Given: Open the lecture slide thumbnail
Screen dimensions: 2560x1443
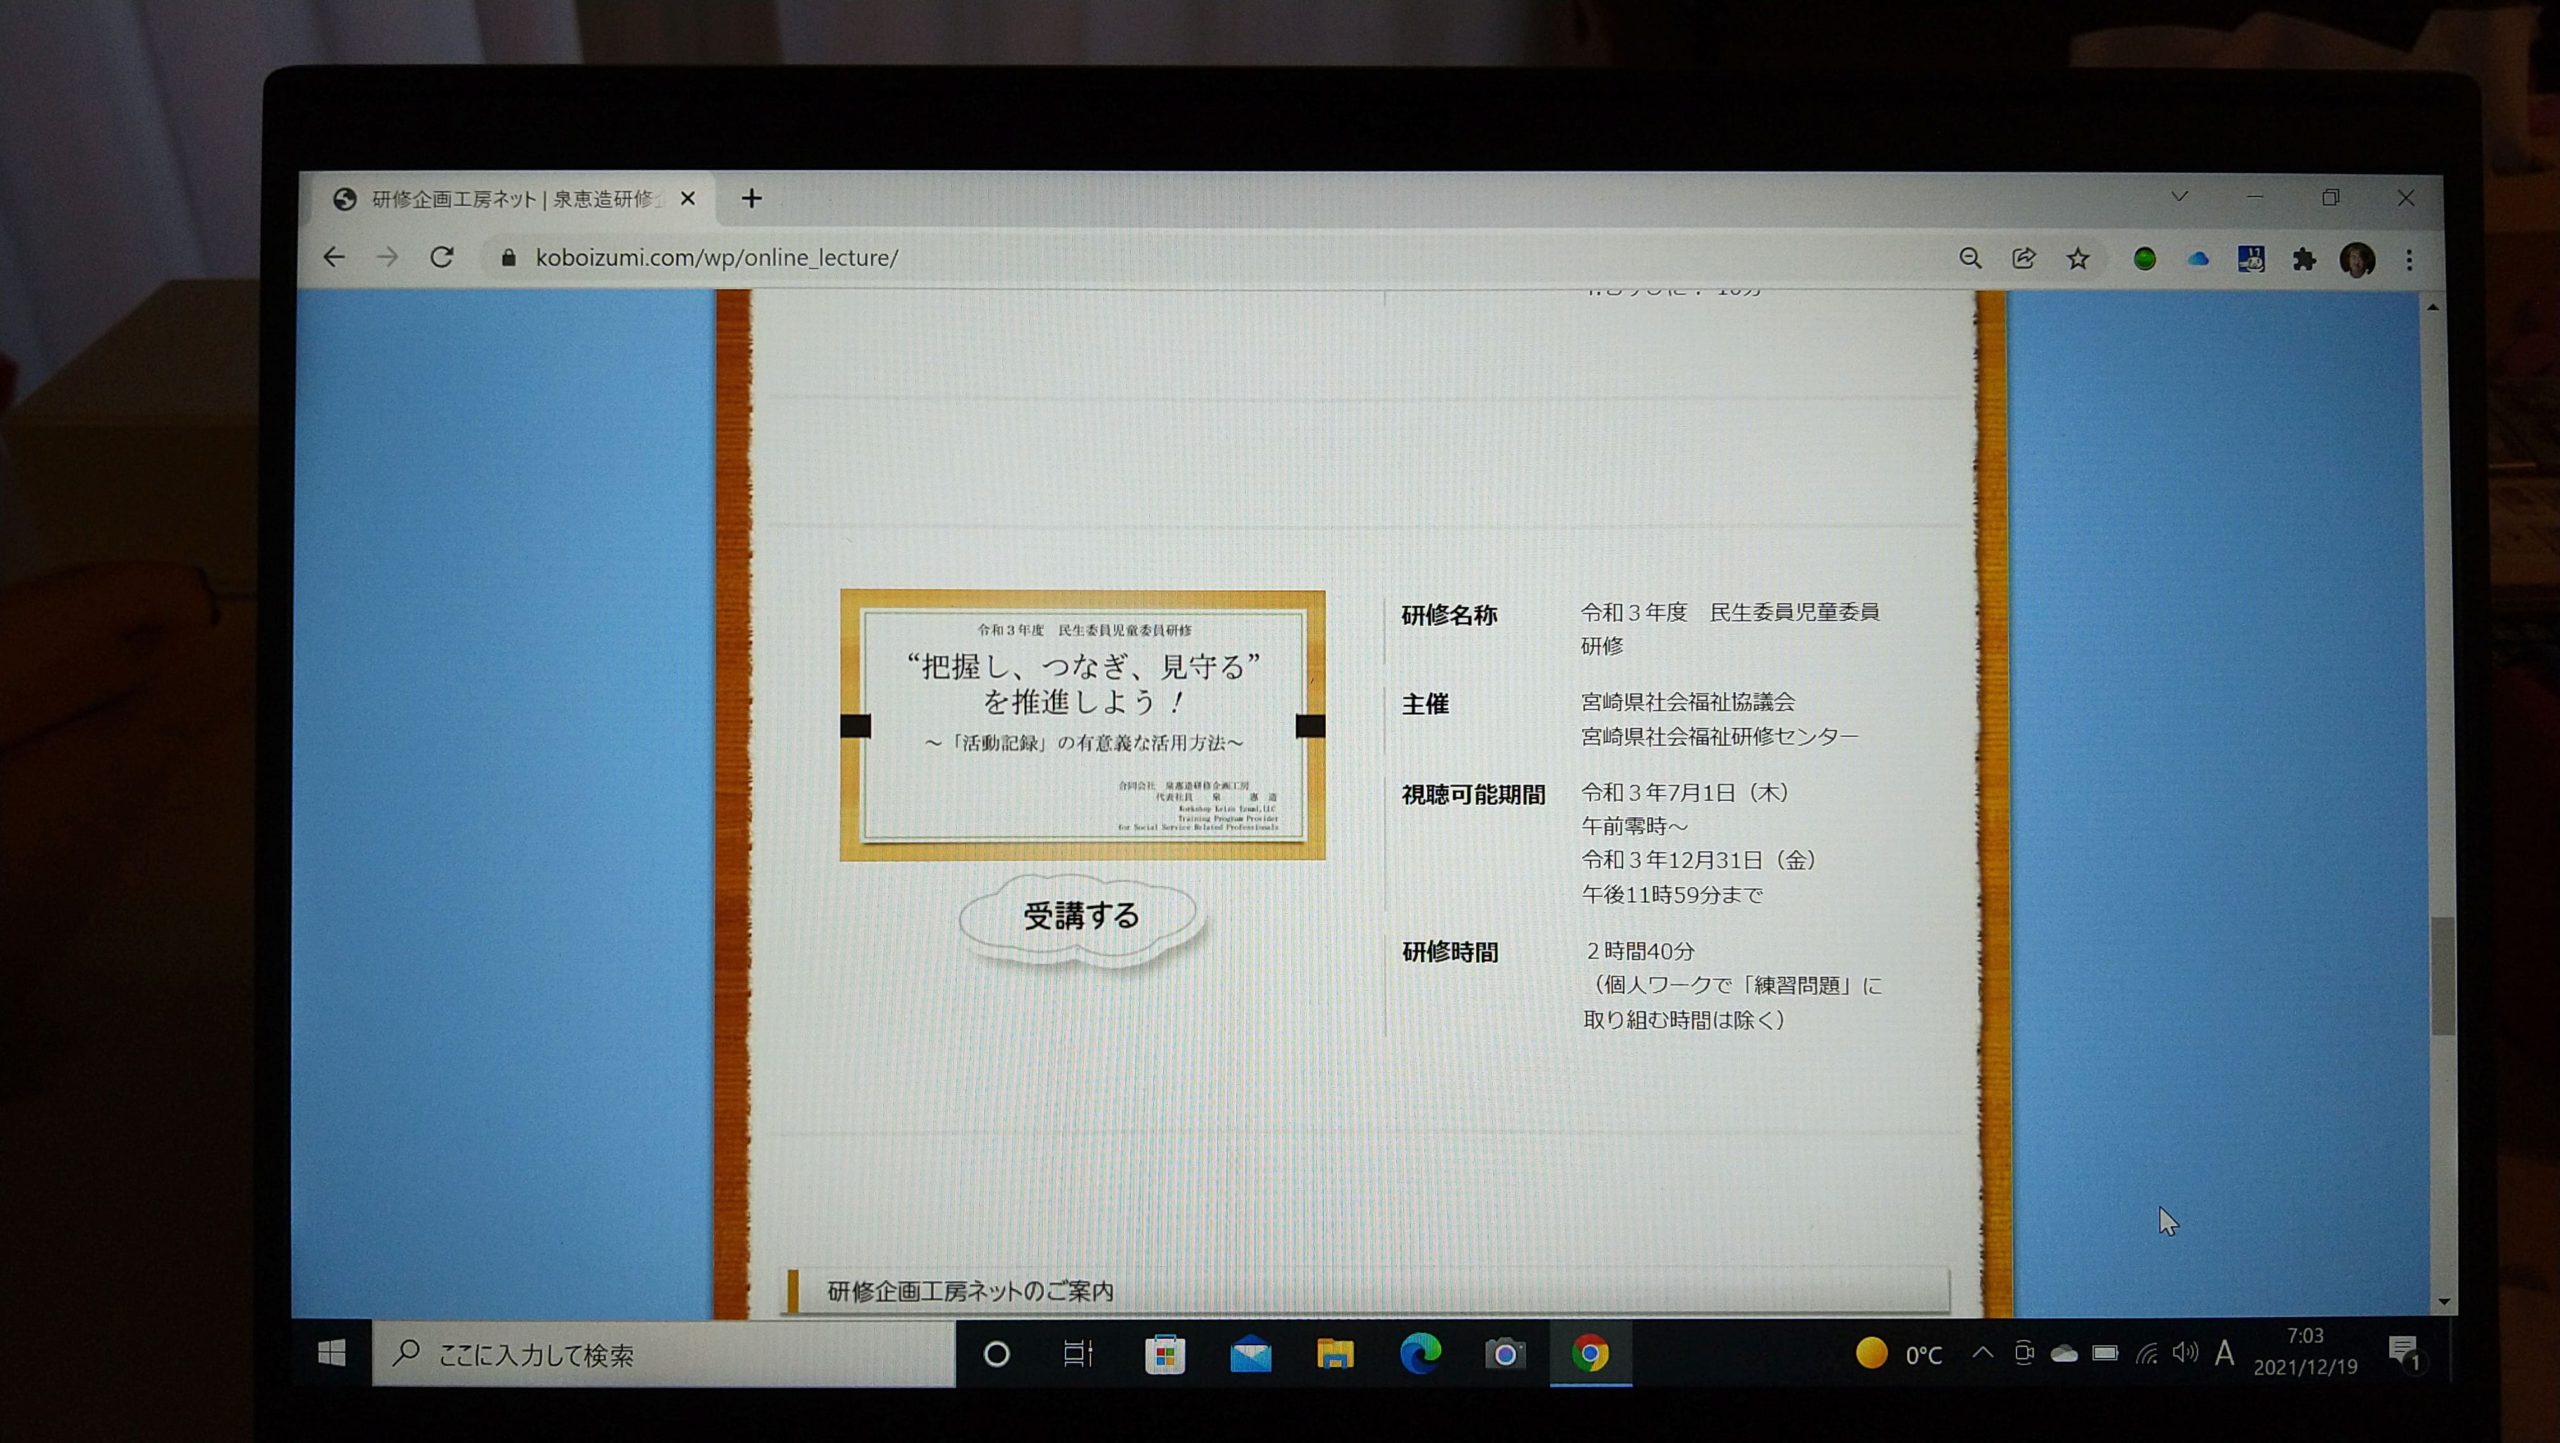Looking at the screenshot, I should click(x=1082, y=725).
